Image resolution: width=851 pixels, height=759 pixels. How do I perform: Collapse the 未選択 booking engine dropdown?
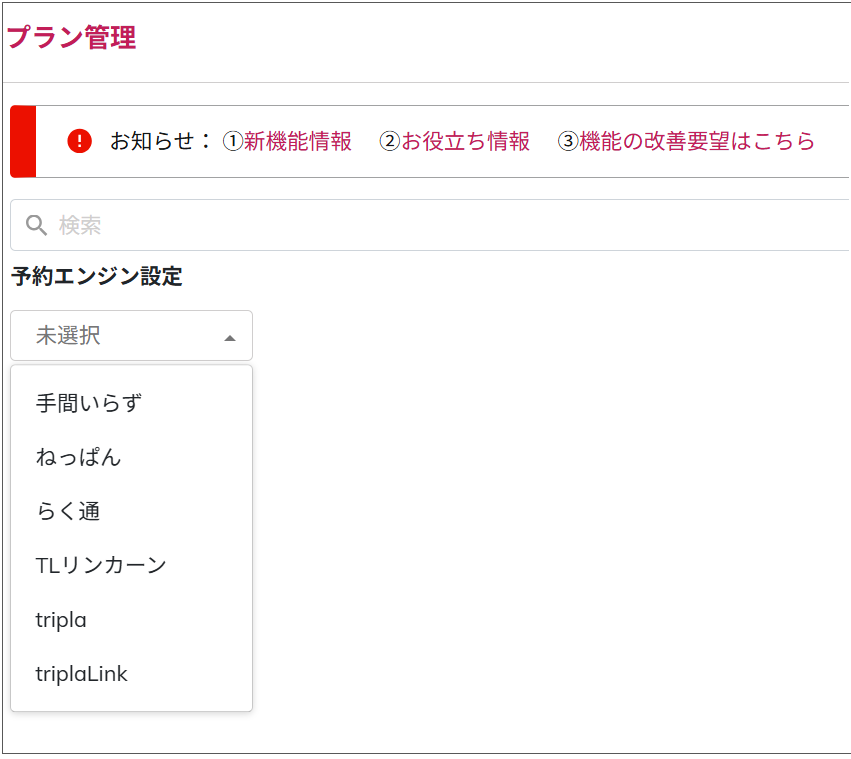[x=131, y=336]
